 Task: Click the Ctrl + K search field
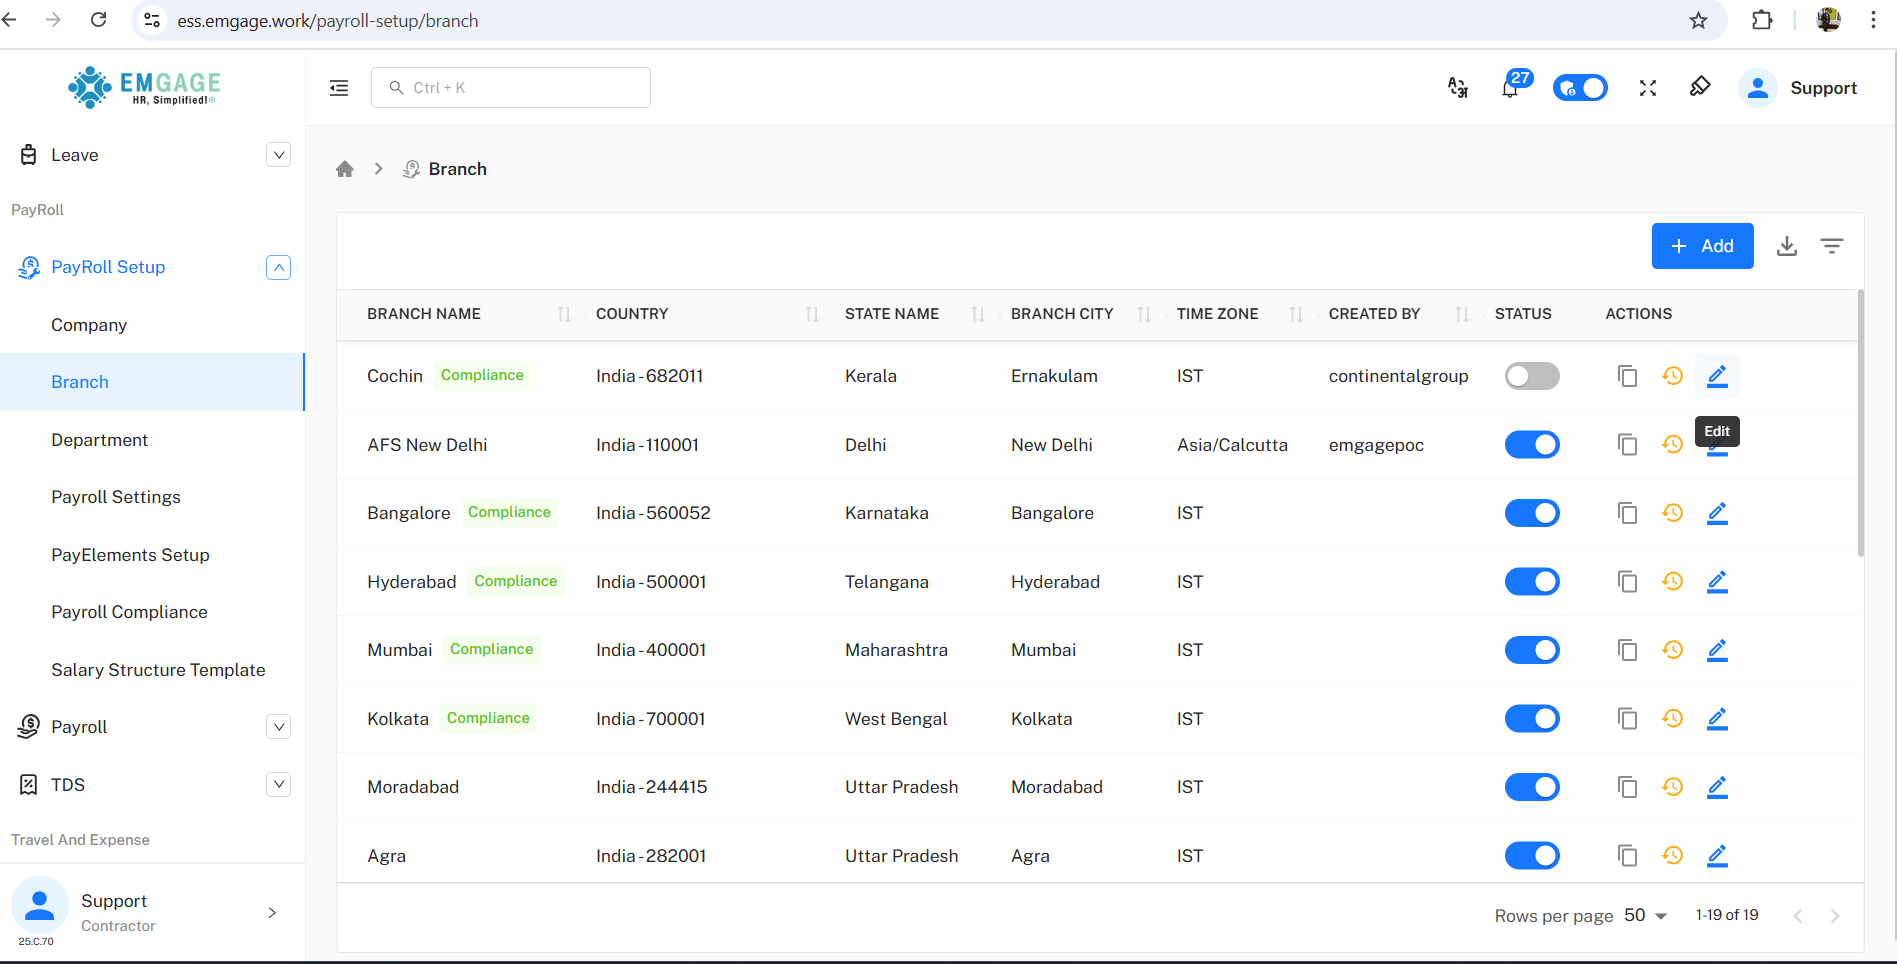click(510, 88)
